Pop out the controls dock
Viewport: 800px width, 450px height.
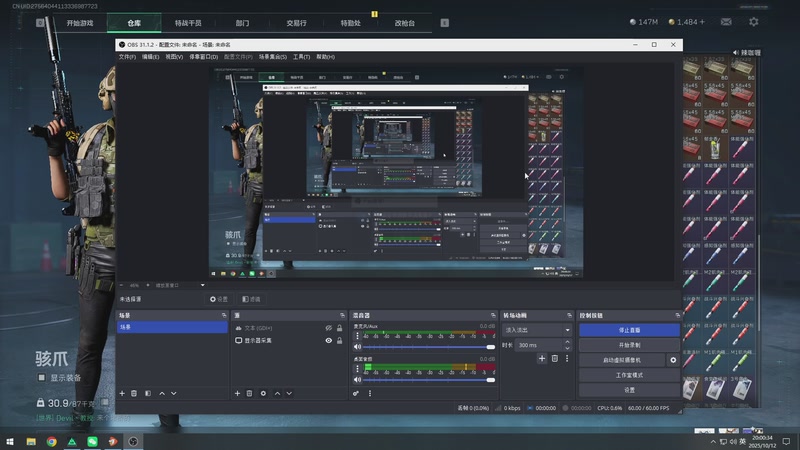[x=678, y=315]
